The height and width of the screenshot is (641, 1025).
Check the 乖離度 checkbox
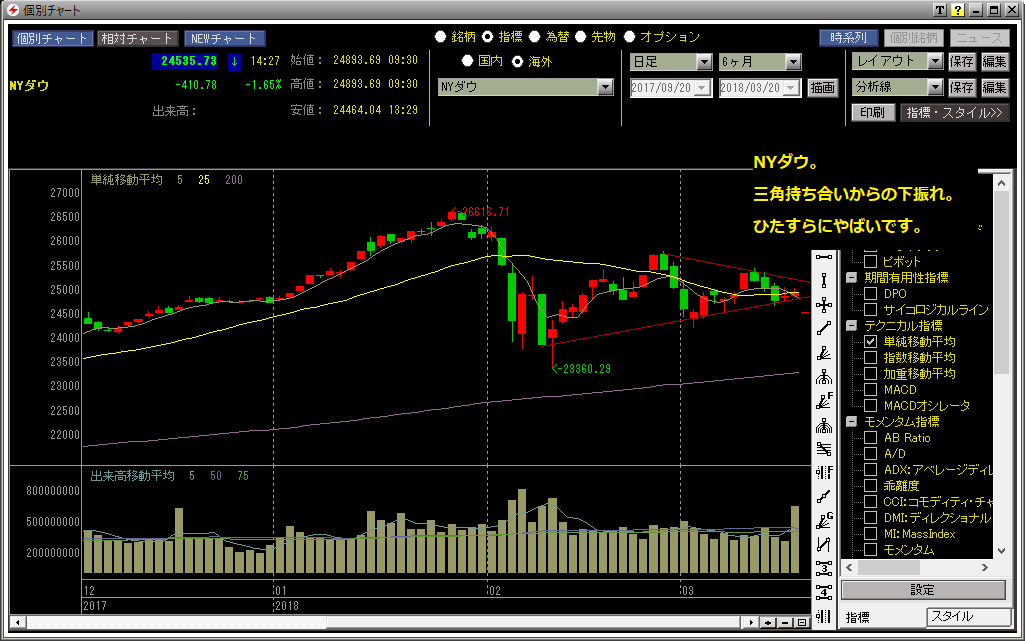871,485
